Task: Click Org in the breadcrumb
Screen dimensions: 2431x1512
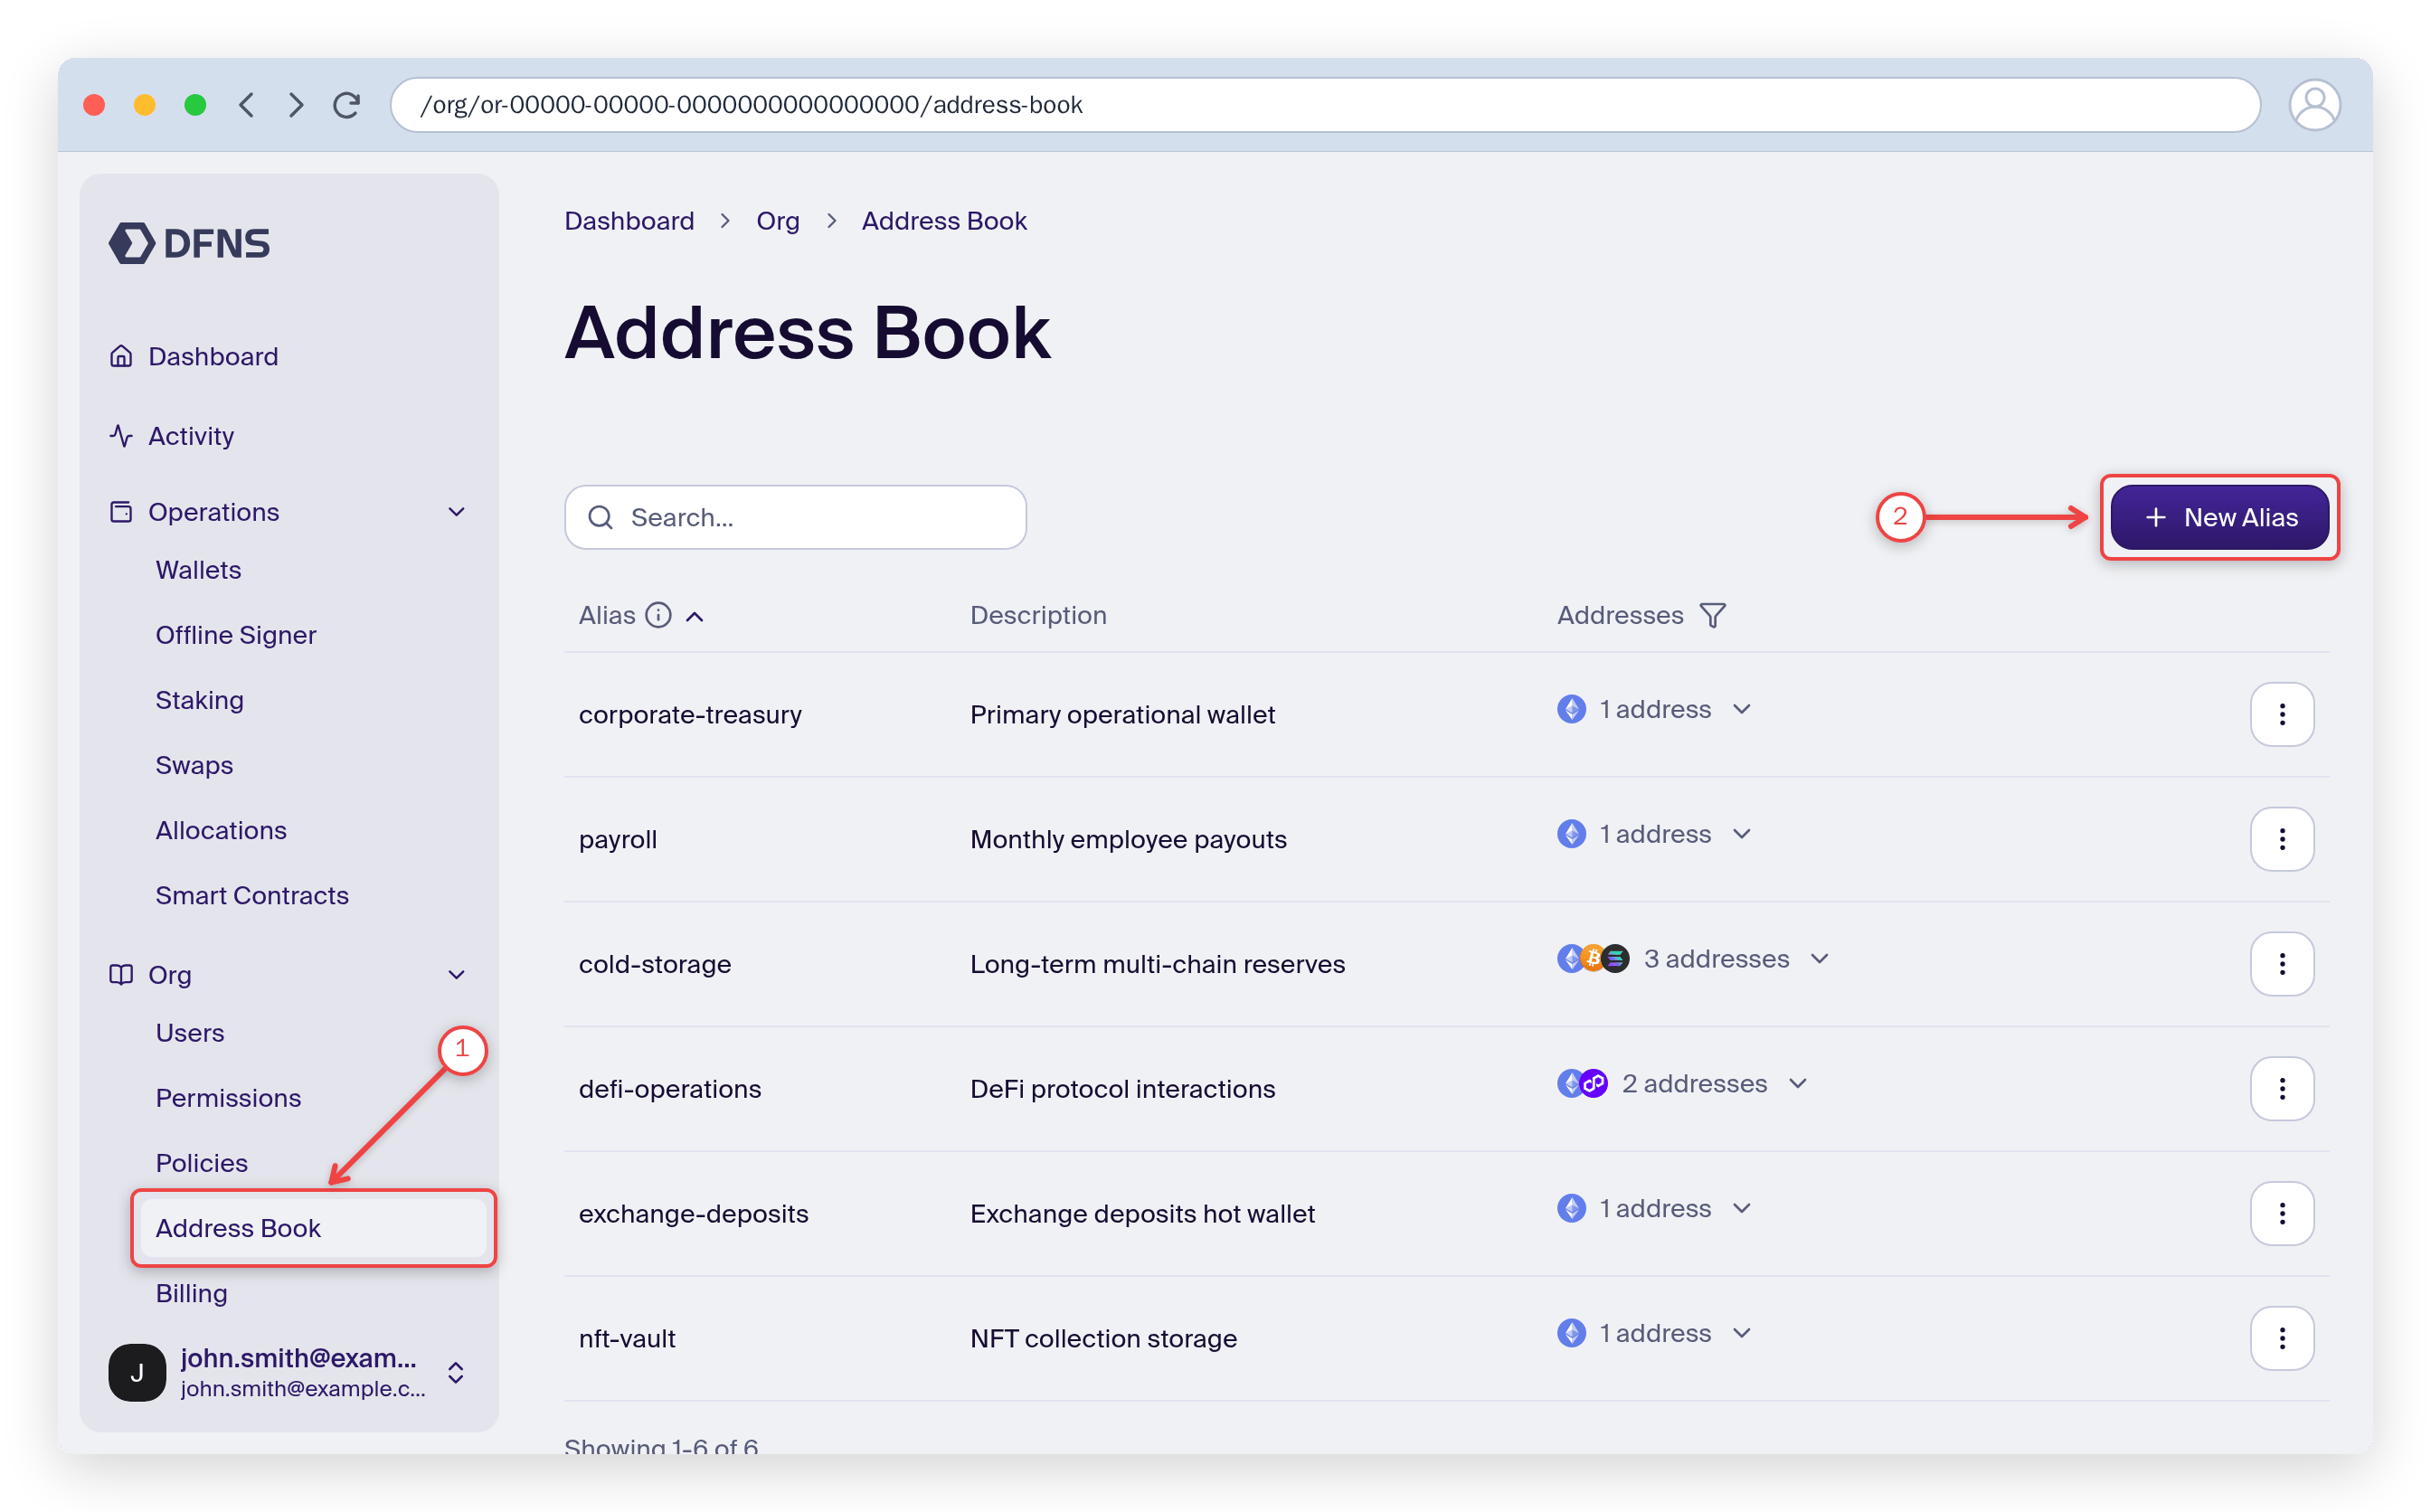Action: click(777, 221)
